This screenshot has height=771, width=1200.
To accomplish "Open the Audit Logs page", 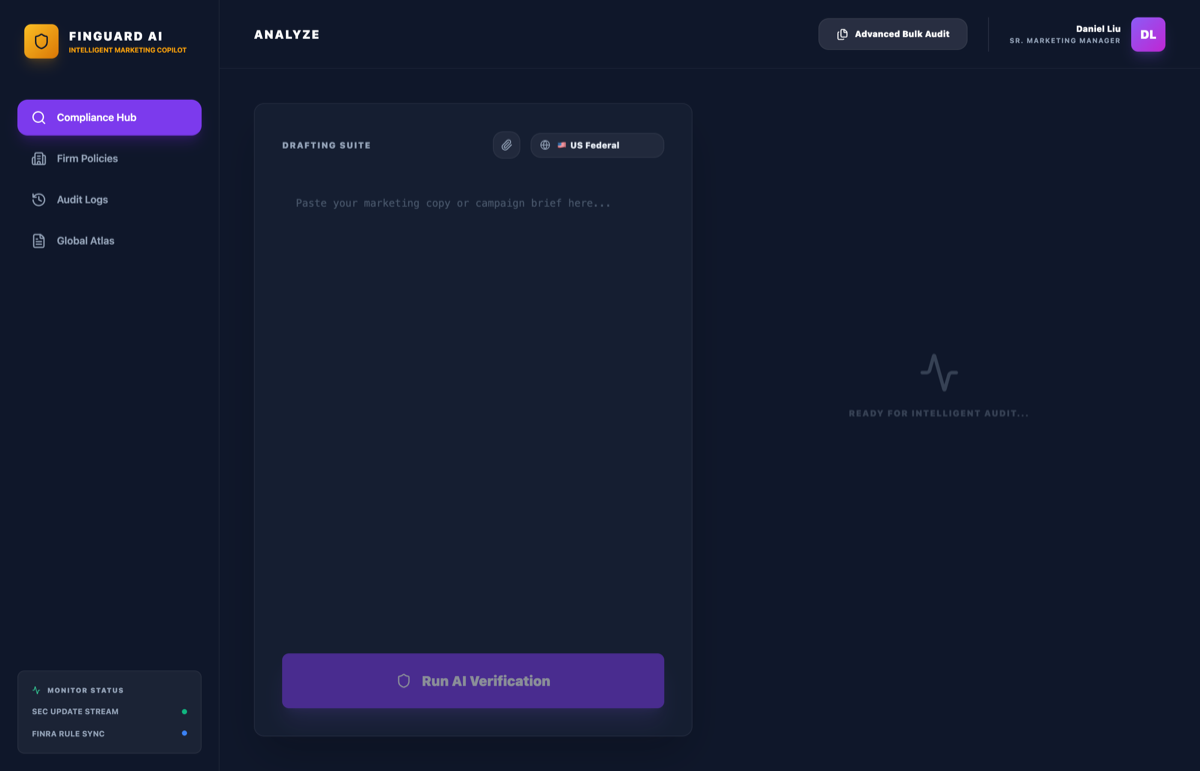I will [x=109, y=199].
